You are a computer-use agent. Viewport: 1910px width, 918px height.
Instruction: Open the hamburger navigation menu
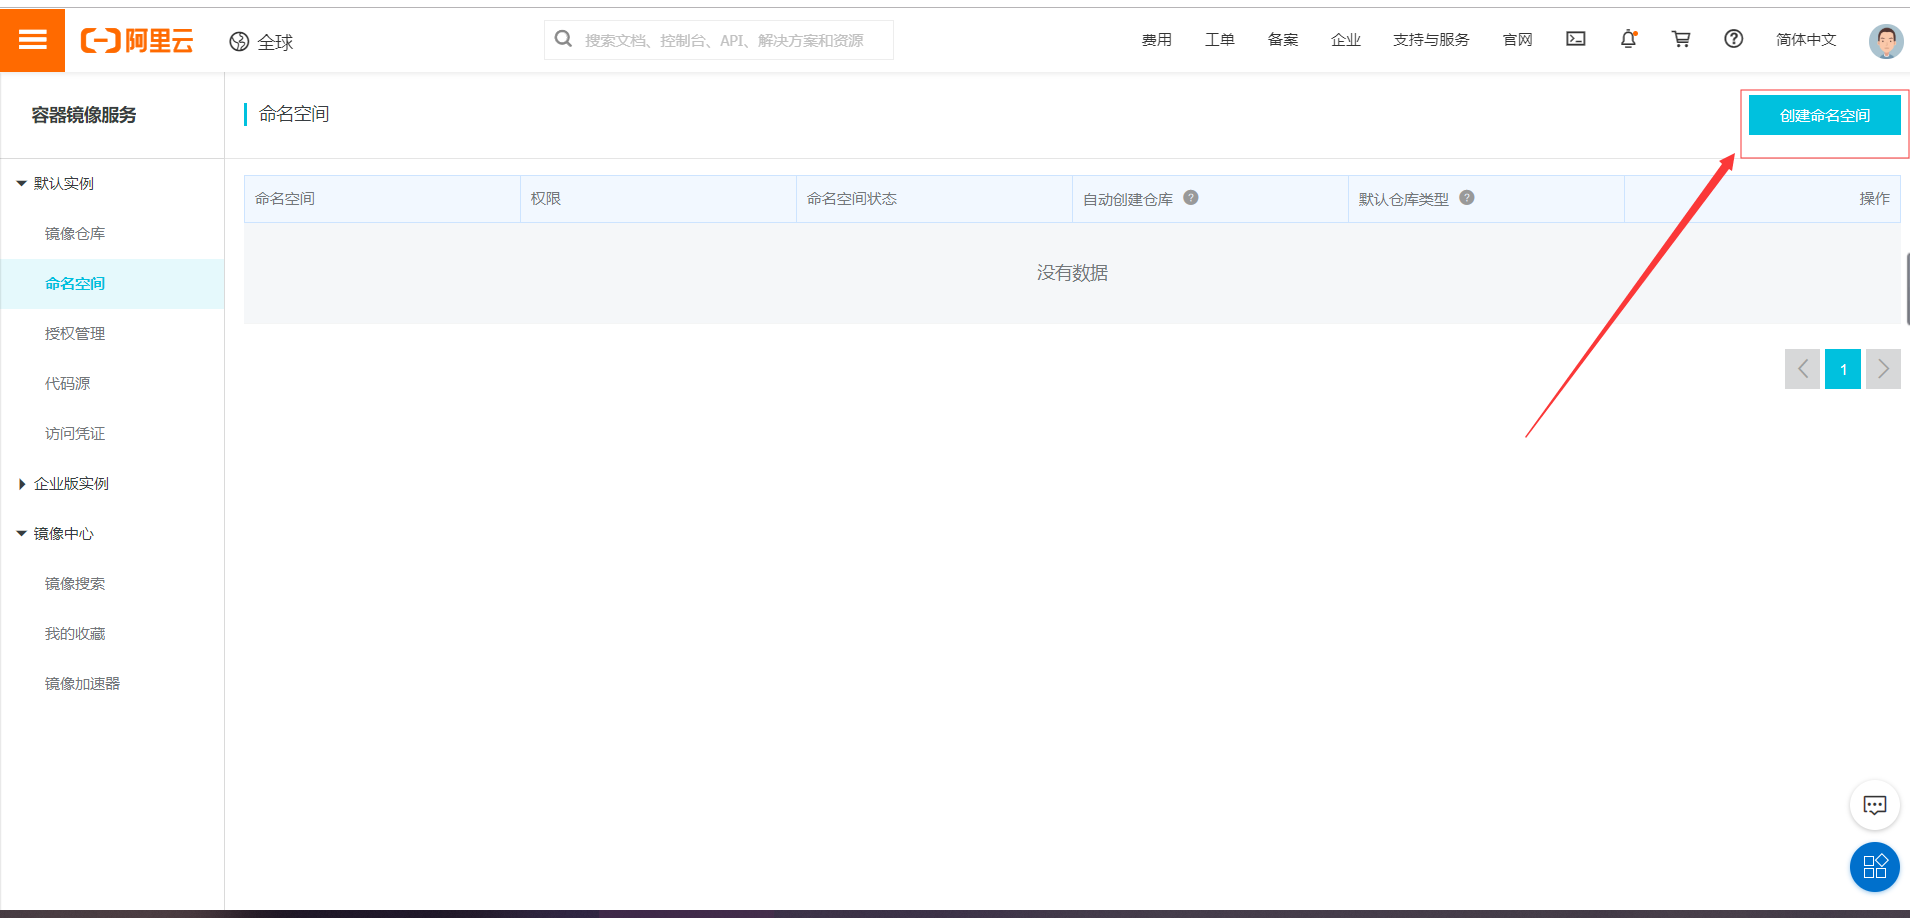point(33,40)
